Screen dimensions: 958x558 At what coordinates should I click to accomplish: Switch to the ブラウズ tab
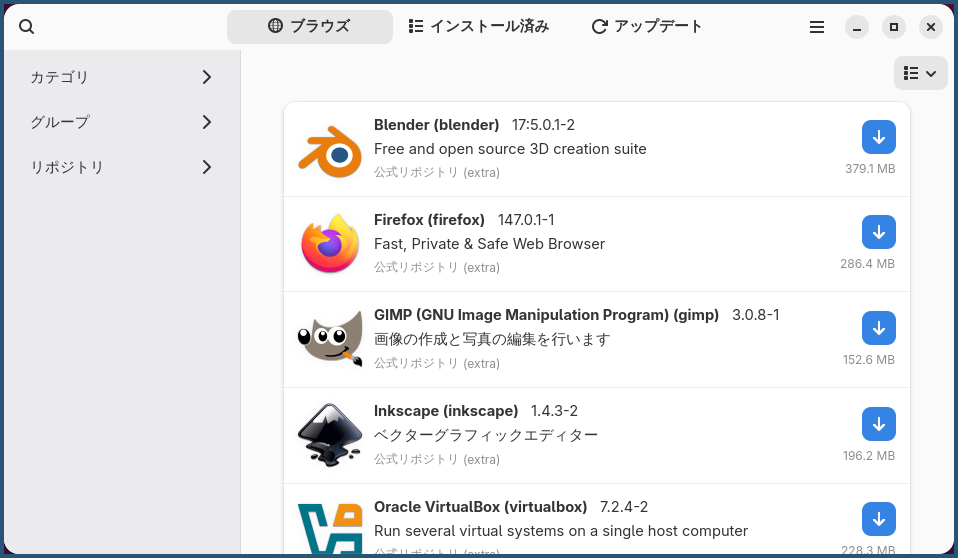coord(310,26)
